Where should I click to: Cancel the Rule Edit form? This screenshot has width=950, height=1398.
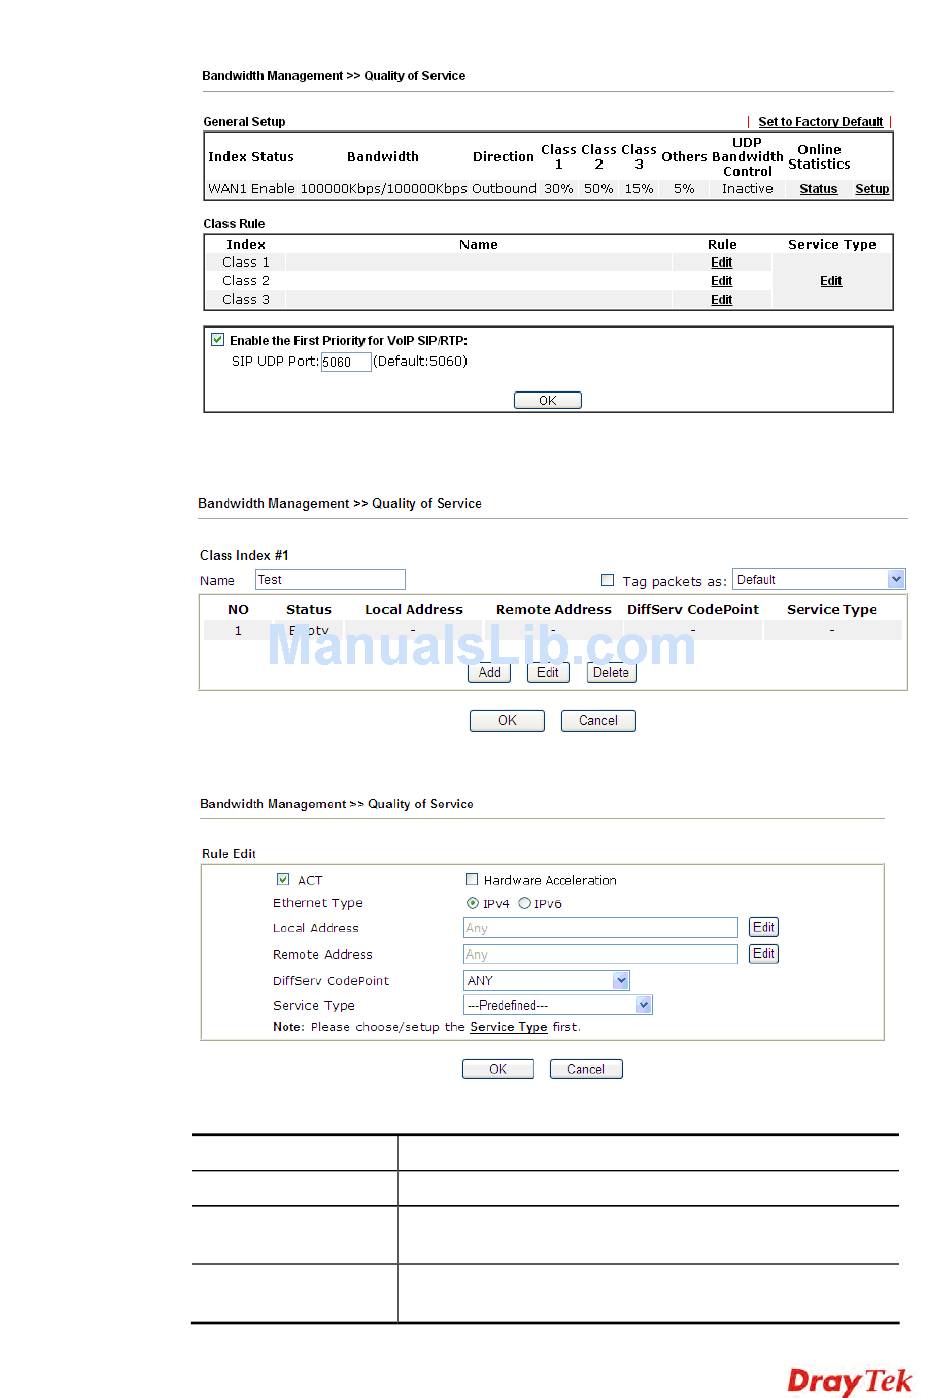(586, 1069)
